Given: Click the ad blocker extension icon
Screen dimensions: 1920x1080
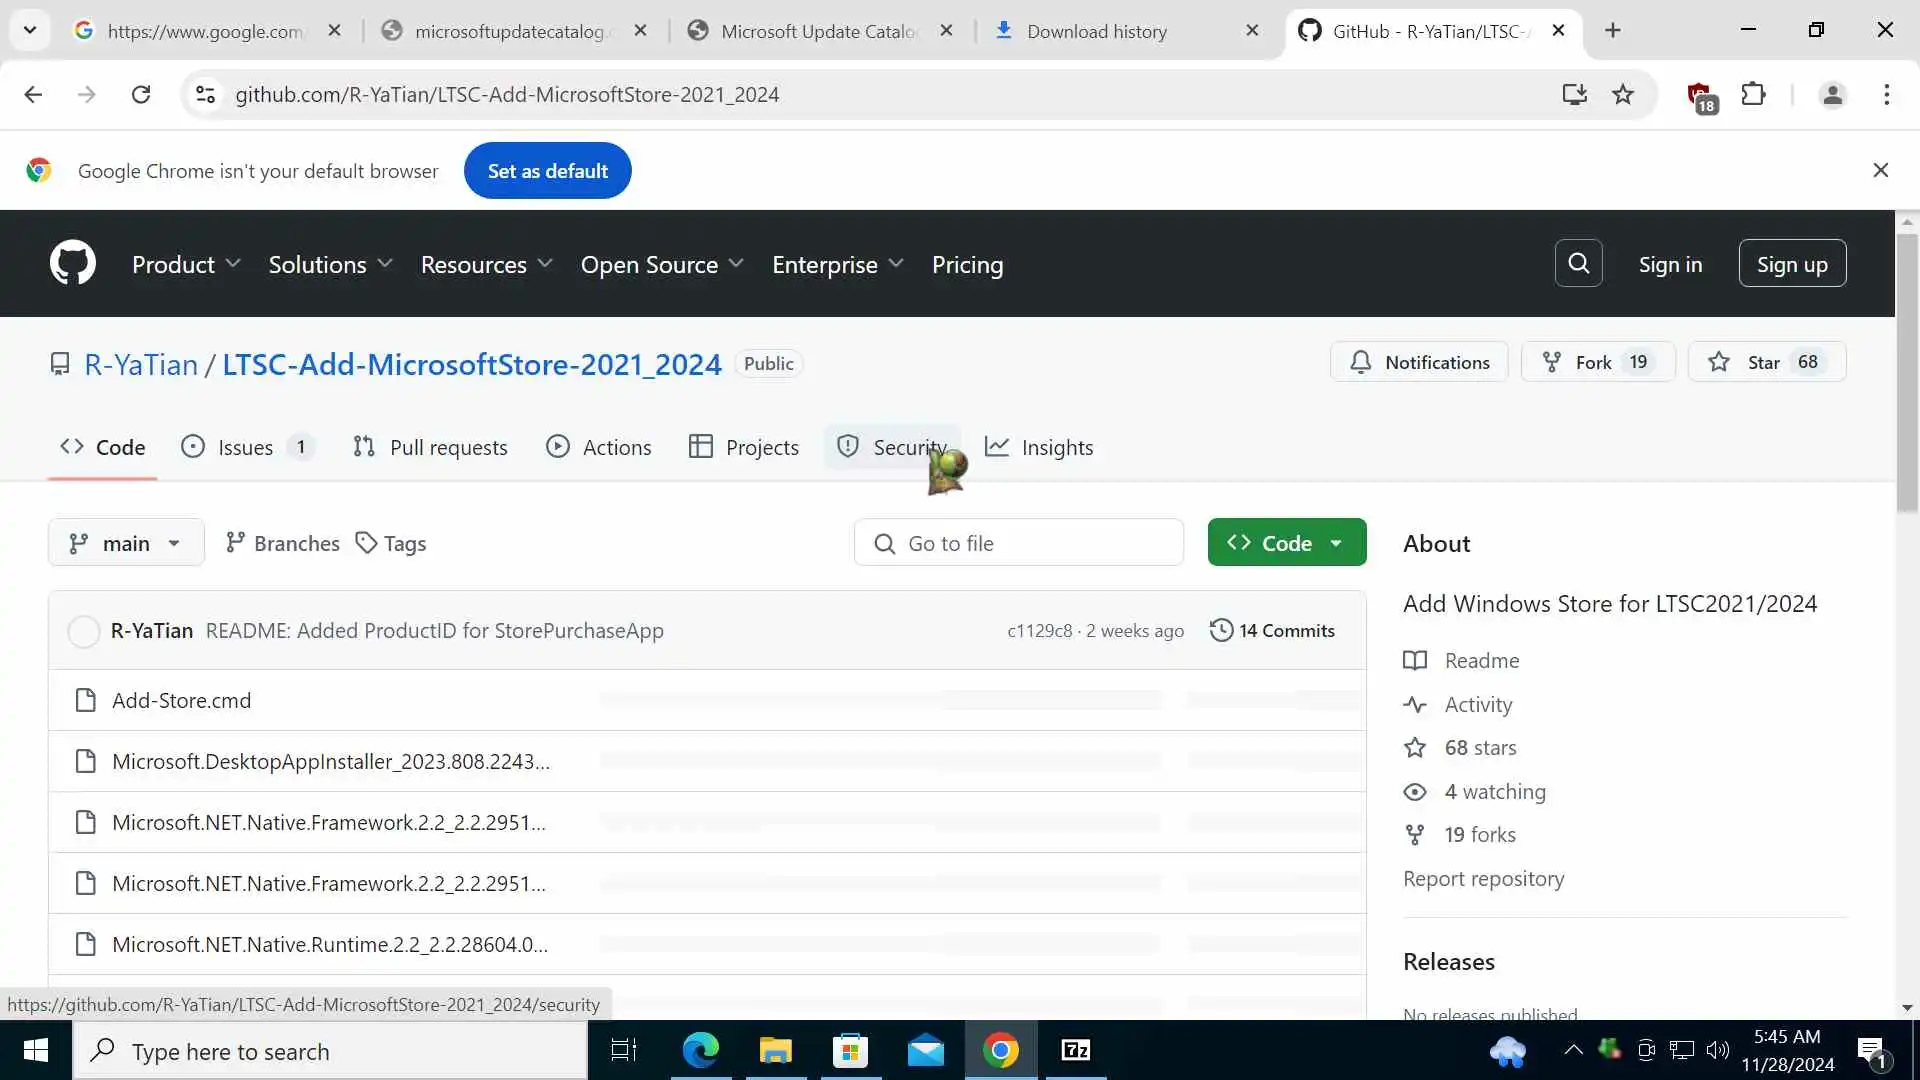Looking at the screenshot, I should (x=1700, y=96).
